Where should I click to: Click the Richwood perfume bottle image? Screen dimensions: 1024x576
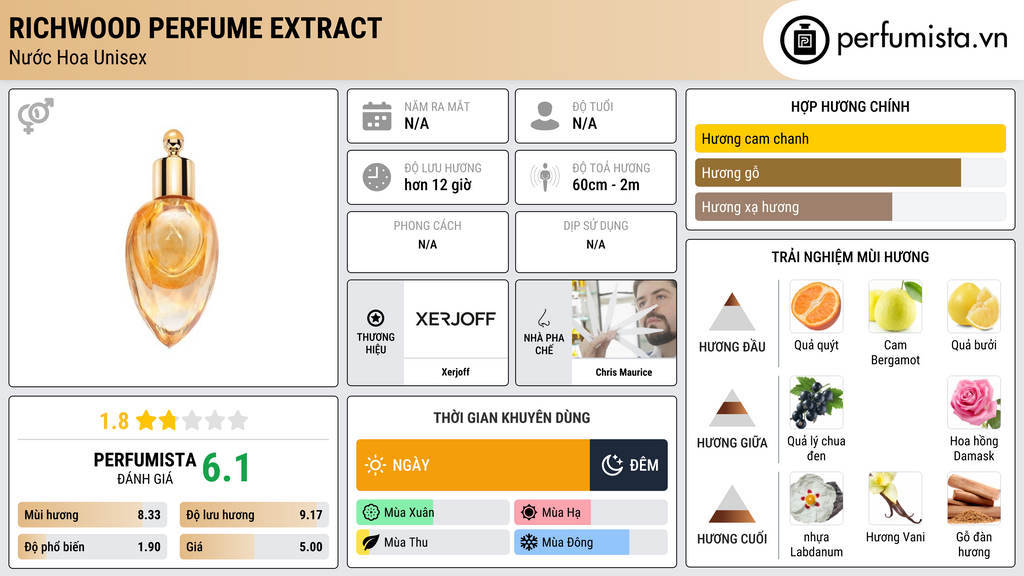[x=173, y=239]
